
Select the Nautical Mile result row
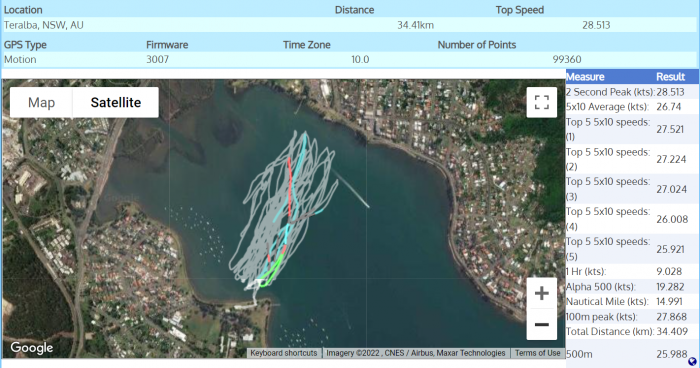(x=632, y=301)
